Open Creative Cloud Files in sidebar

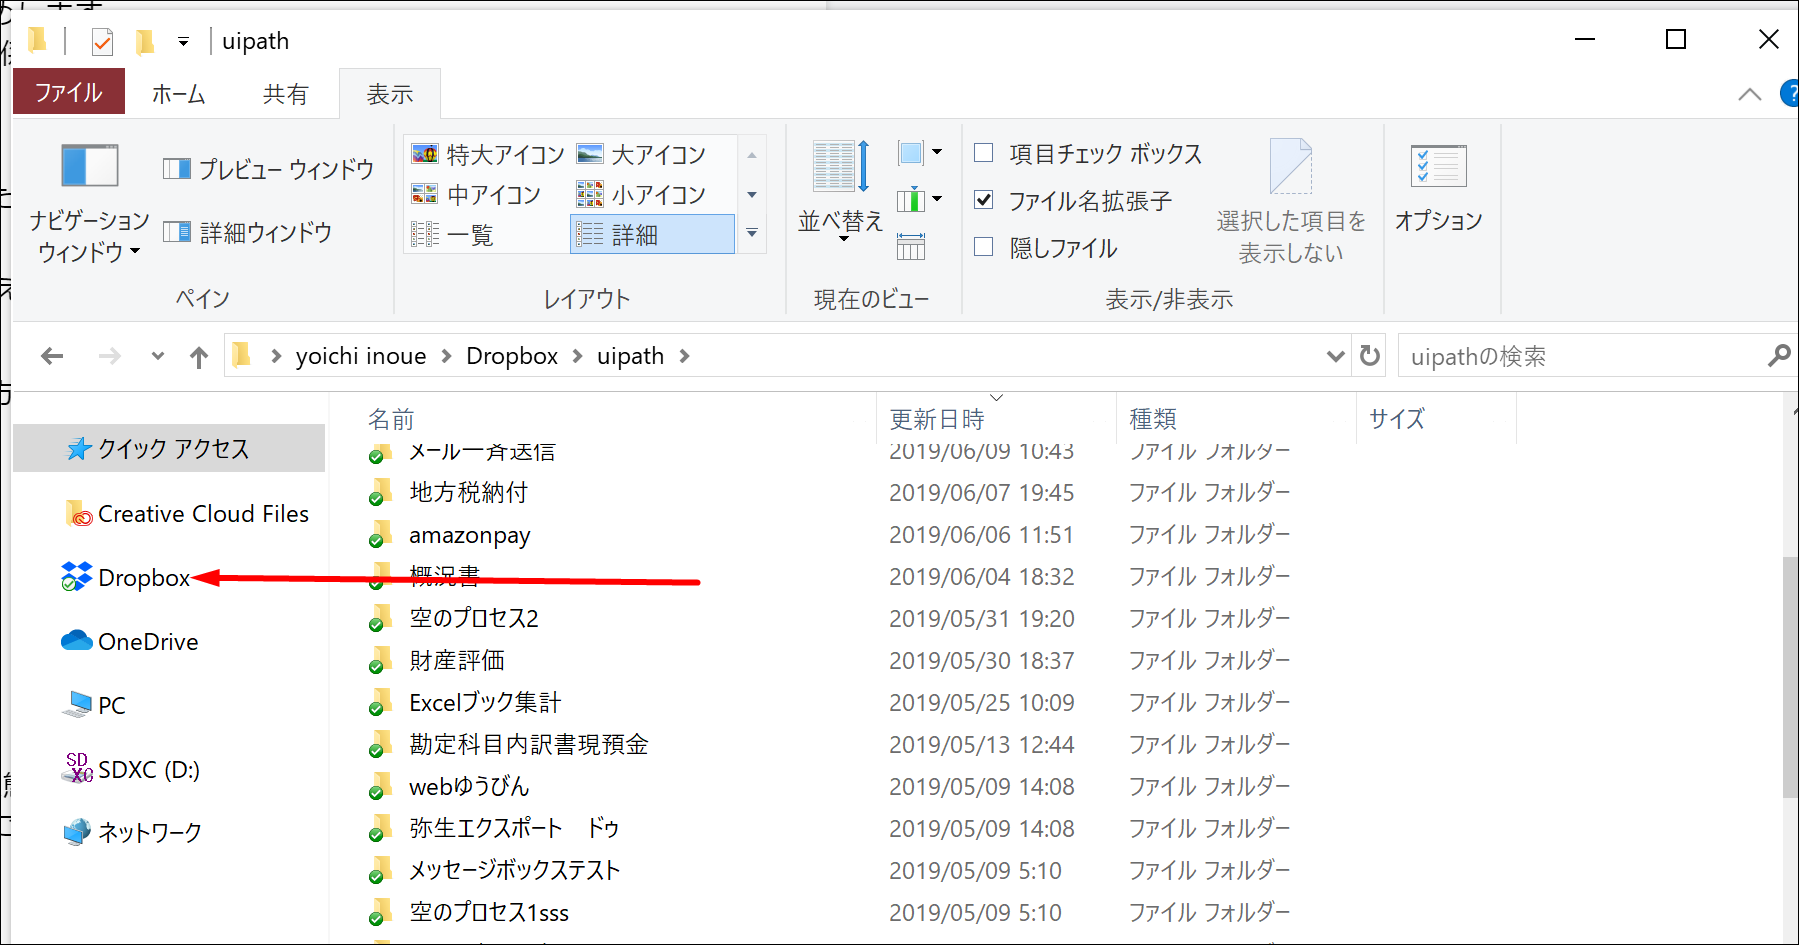tap(185, 514)
